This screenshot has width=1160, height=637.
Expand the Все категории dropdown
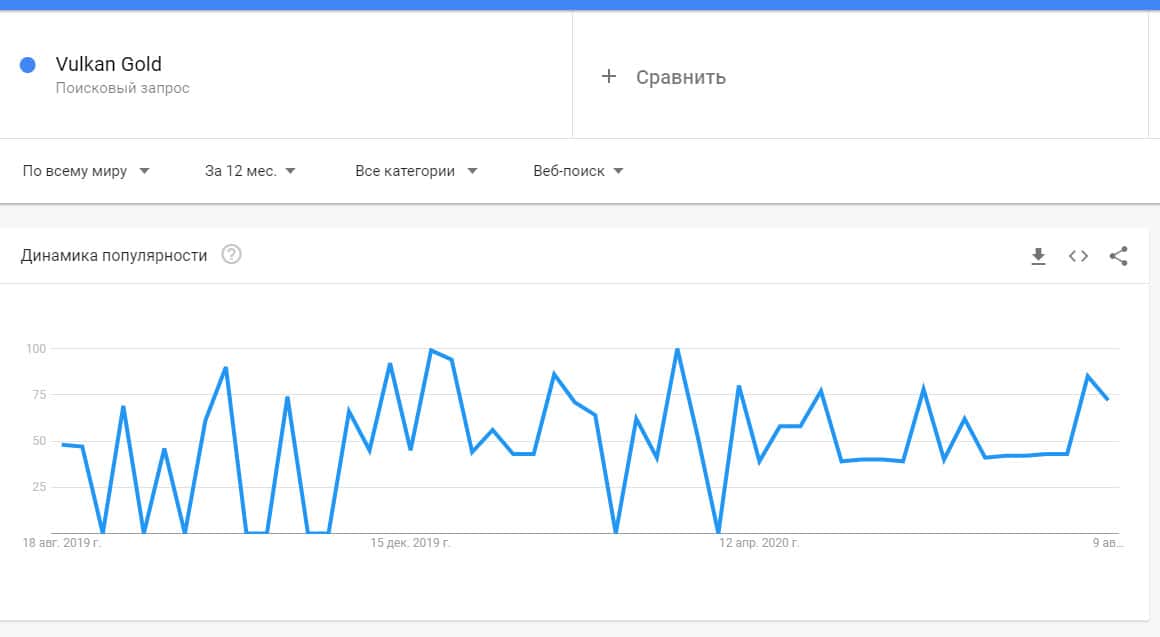tap(416, 171)
